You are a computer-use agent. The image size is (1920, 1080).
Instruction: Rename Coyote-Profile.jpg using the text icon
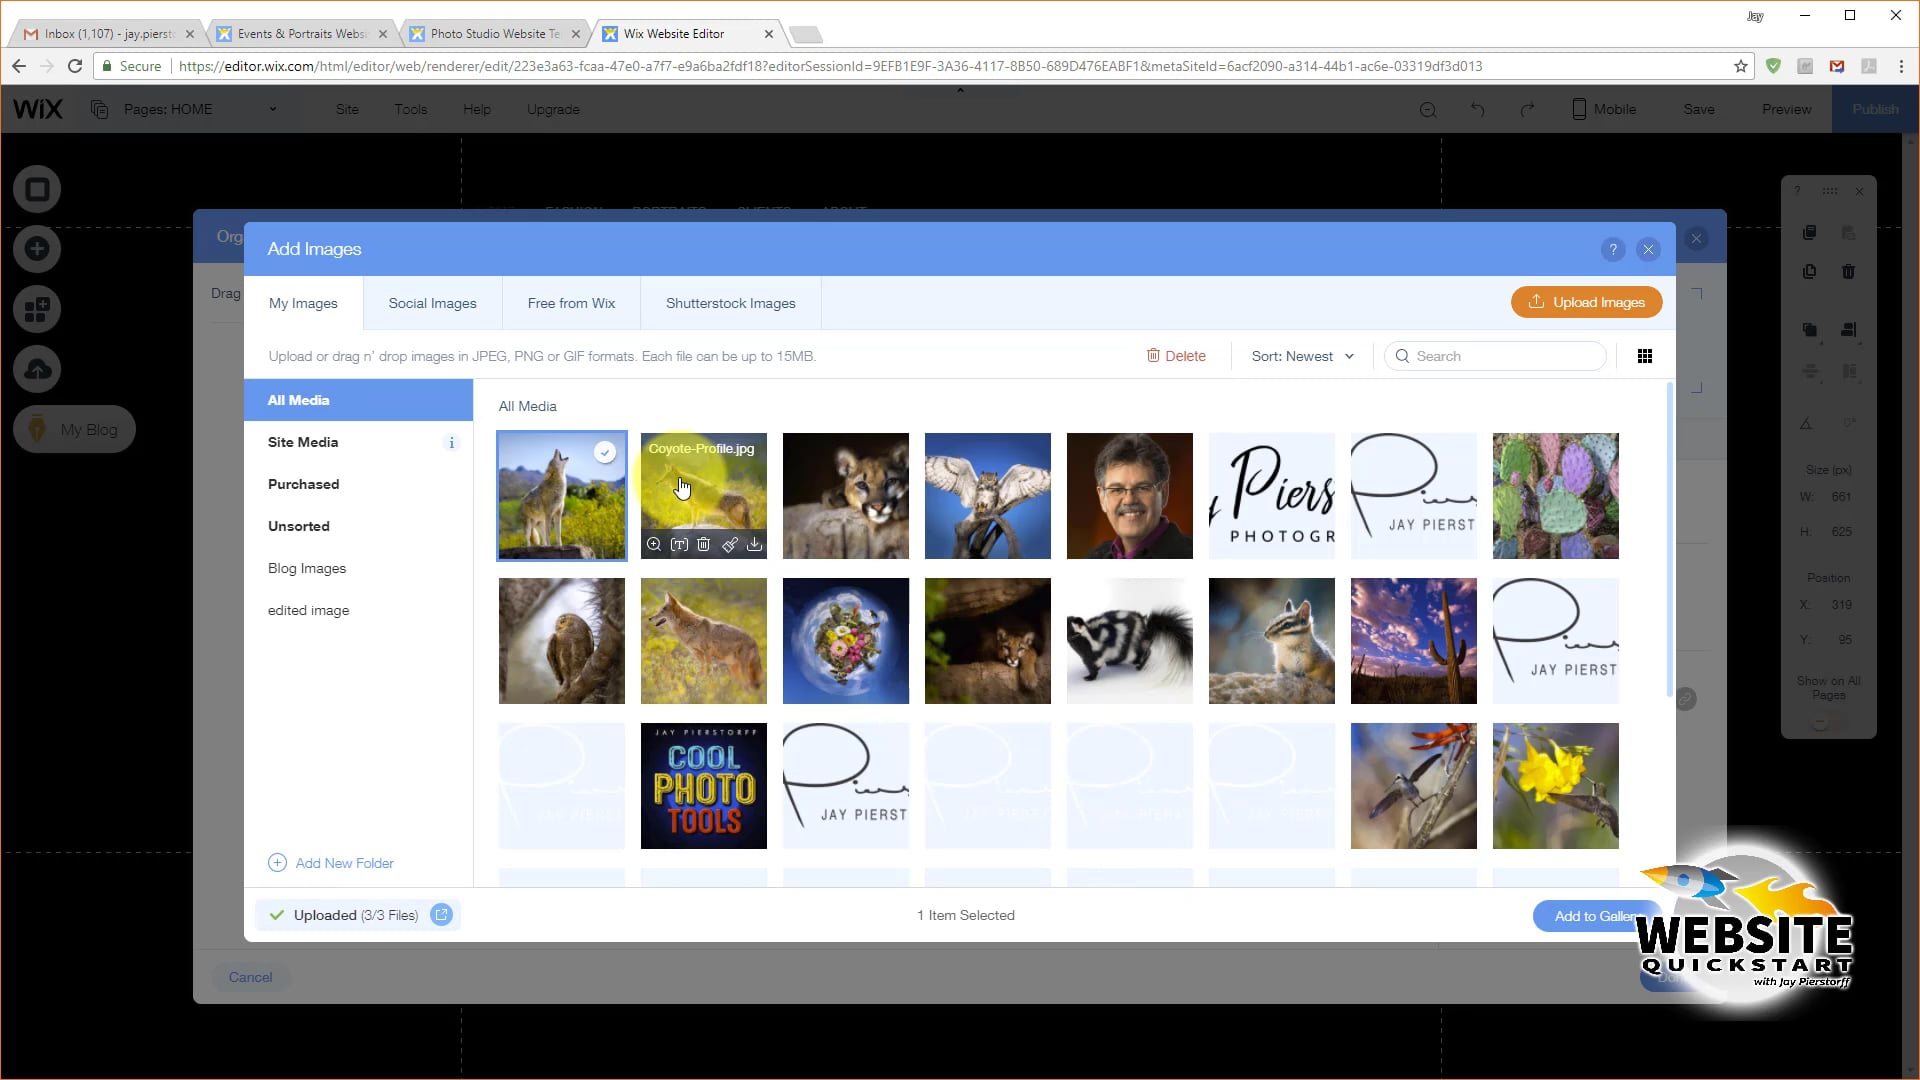coord(679,544)
